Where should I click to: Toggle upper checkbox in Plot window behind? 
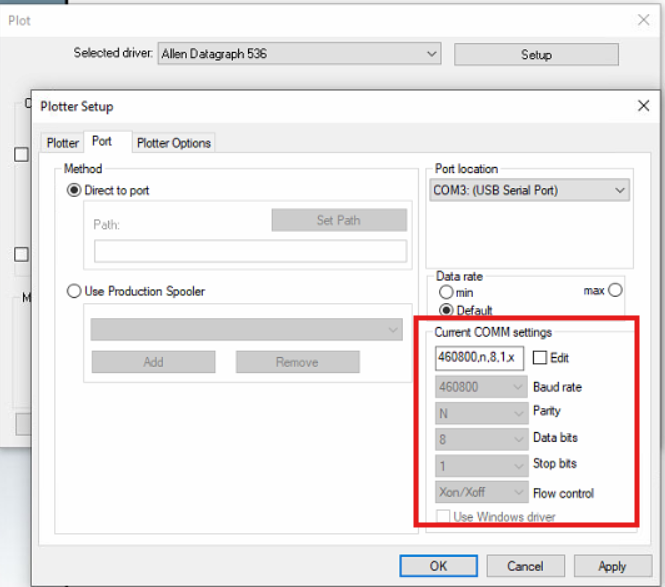click(21, 154)
